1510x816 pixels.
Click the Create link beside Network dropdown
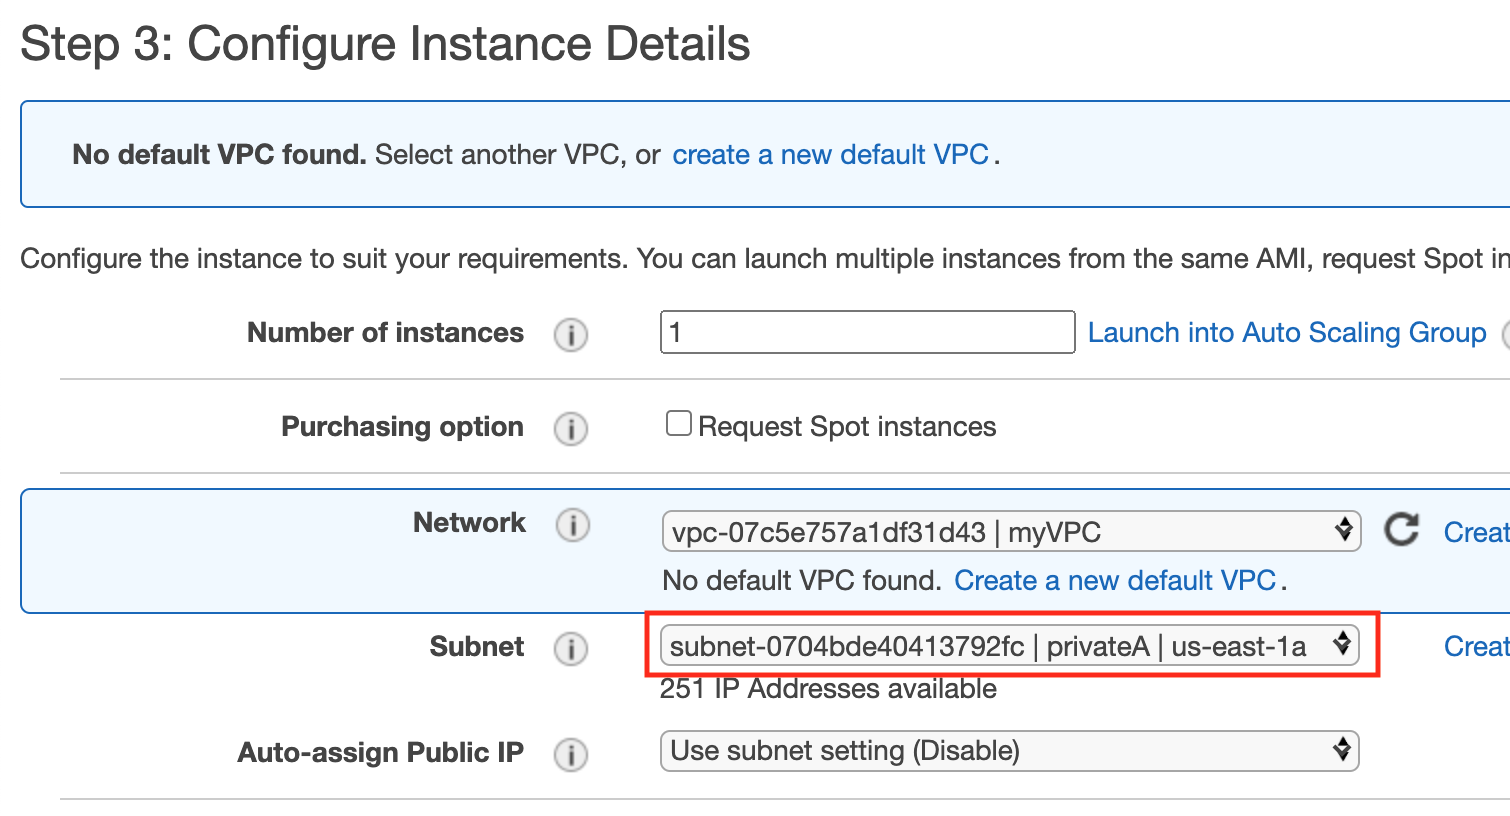pyautogui.click(x=1476, y=532)
